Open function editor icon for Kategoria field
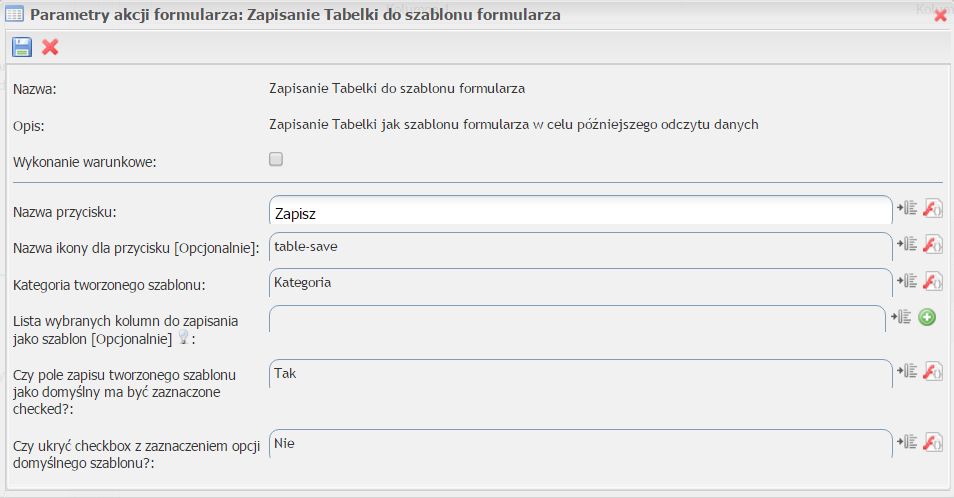 [x=932, y=280]
